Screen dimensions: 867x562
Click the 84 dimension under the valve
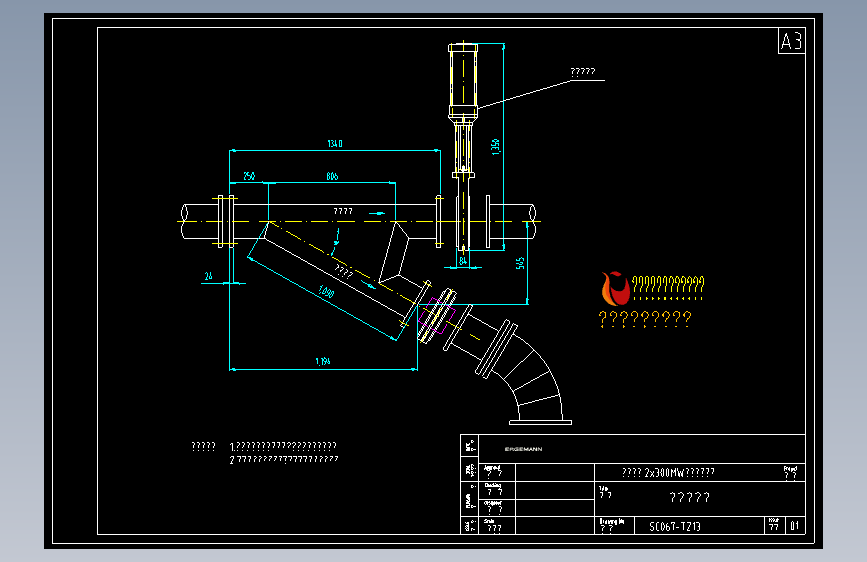click(463, 261)
